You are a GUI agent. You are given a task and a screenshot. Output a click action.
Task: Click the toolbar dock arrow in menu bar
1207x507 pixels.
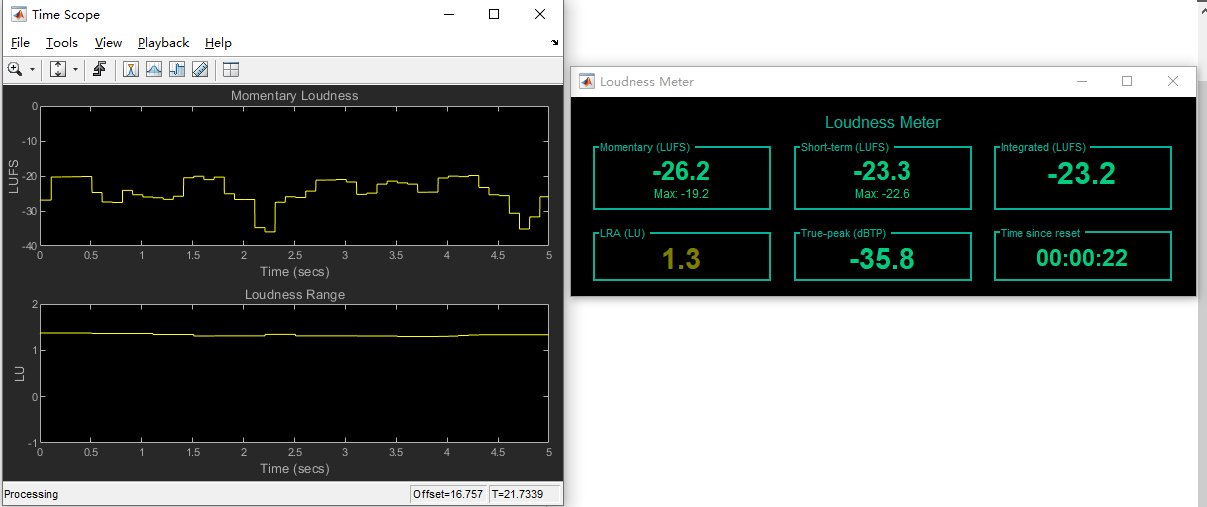[x=555, y=43]
